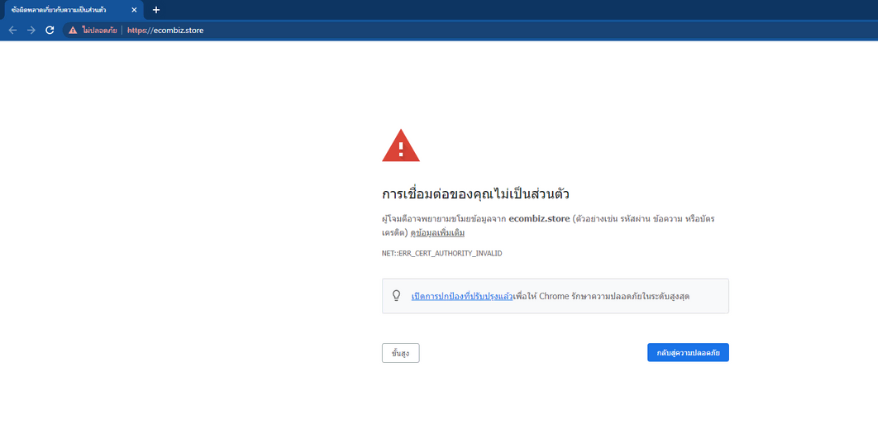
Task: Select the privacy error browser tab
Action: pos(72,10)
